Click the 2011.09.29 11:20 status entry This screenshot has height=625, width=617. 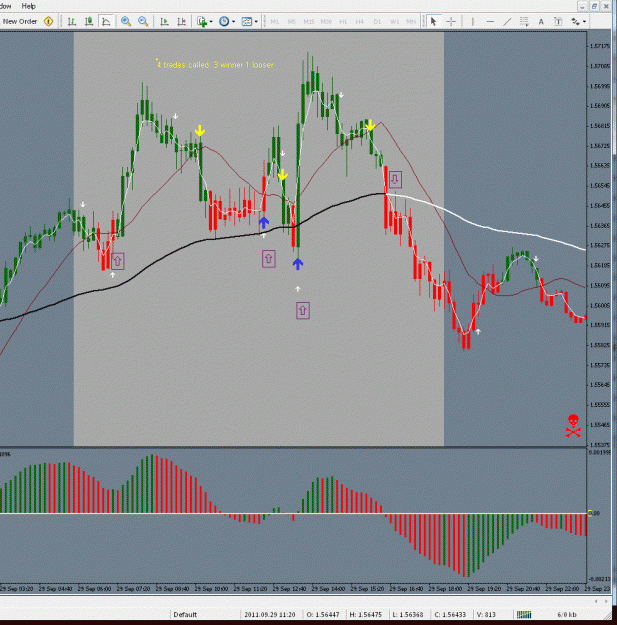[x=270, y=614]
